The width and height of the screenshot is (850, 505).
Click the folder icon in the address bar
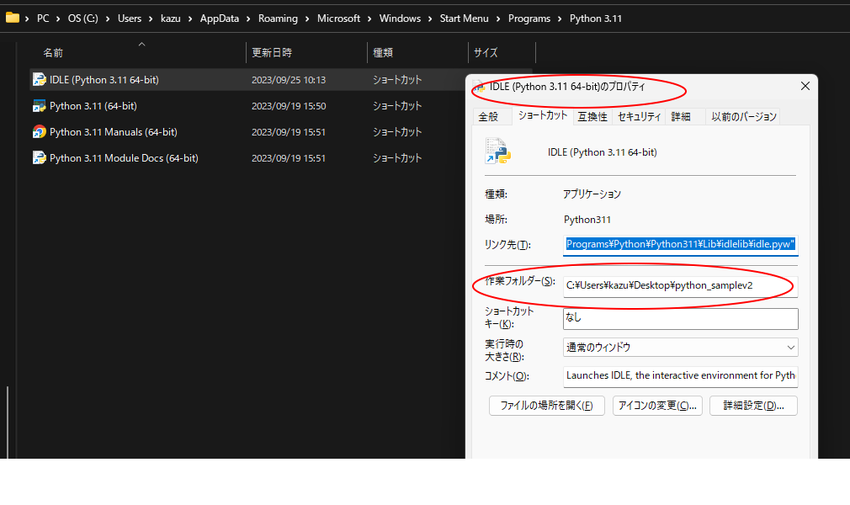[x=12, y=18]
